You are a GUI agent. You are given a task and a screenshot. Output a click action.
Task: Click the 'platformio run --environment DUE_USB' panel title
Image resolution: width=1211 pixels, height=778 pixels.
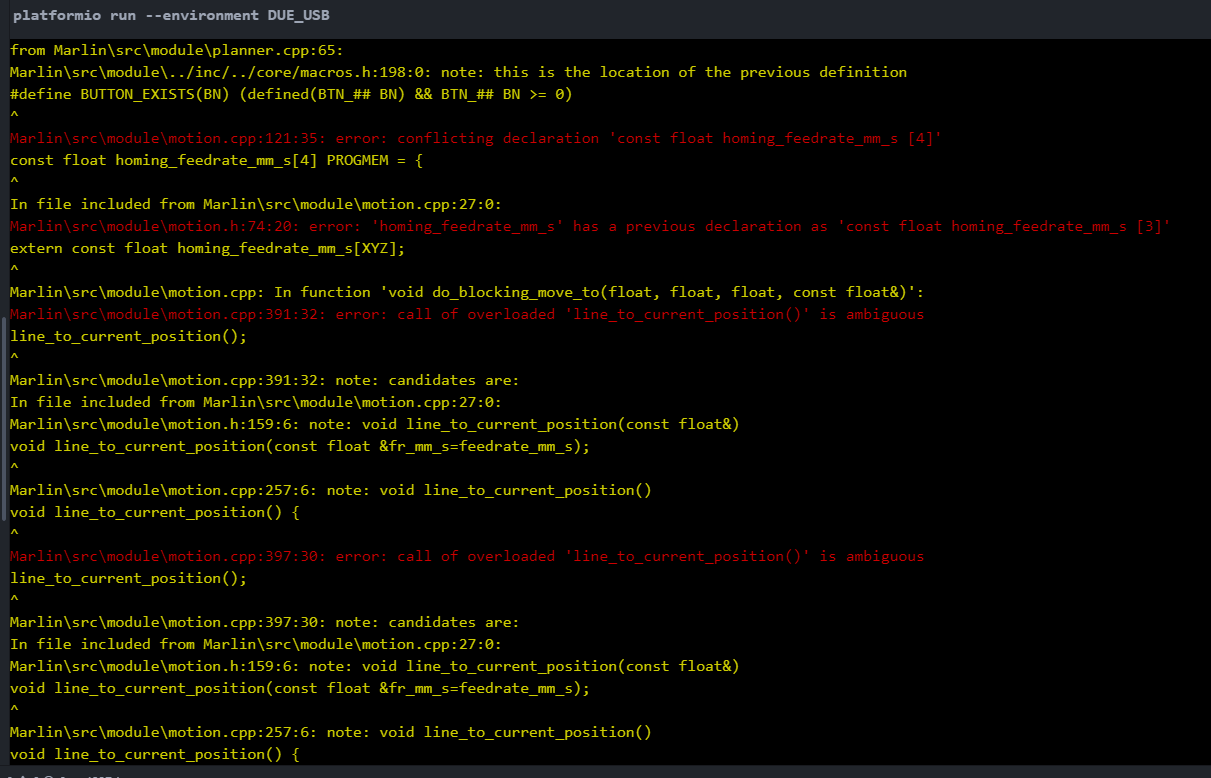coord(171,16)
